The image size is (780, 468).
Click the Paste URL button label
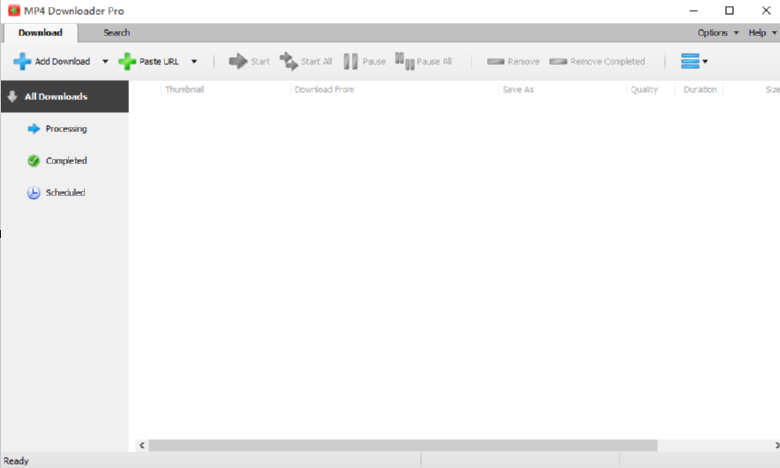coord(159,61)
